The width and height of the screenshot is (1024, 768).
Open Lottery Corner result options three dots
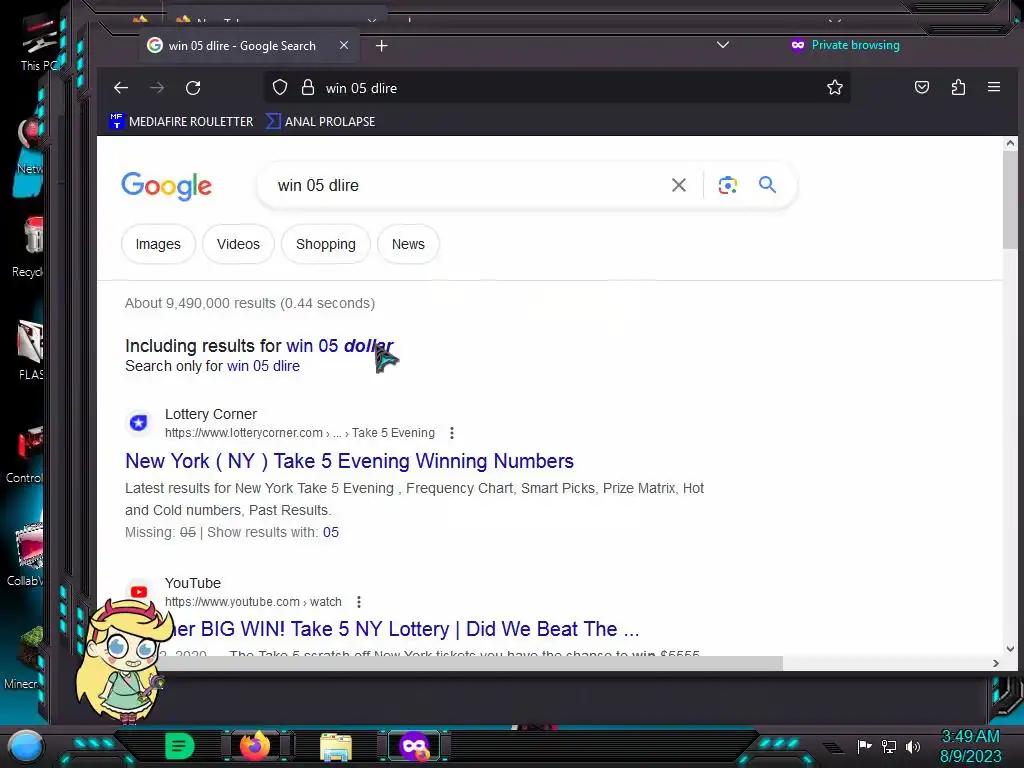(x=452, y=433)
